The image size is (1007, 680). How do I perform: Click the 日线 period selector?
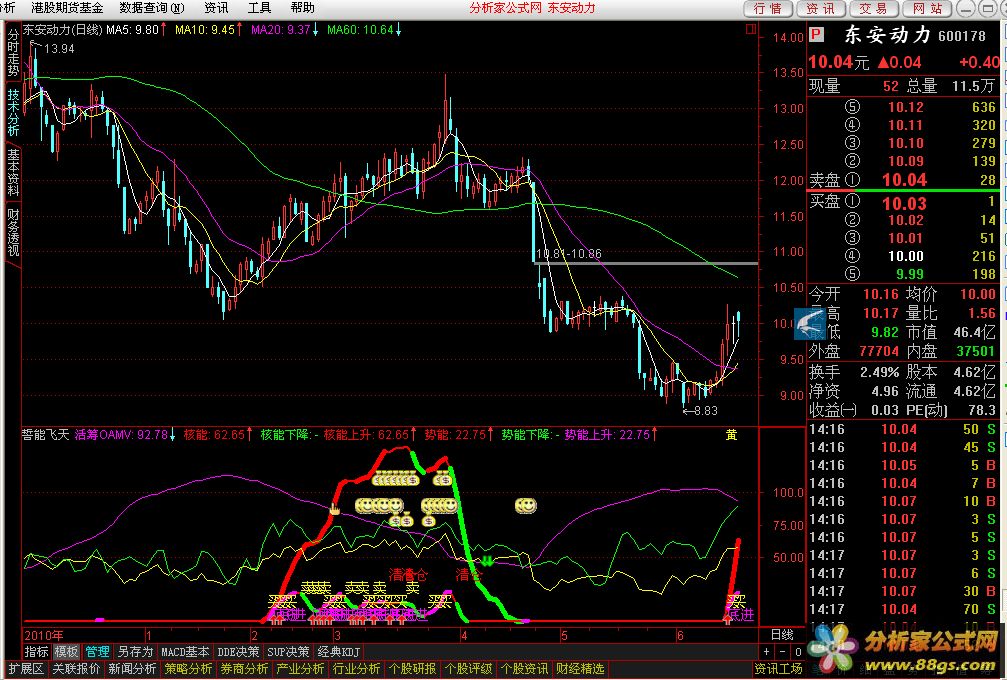(782, 634)
